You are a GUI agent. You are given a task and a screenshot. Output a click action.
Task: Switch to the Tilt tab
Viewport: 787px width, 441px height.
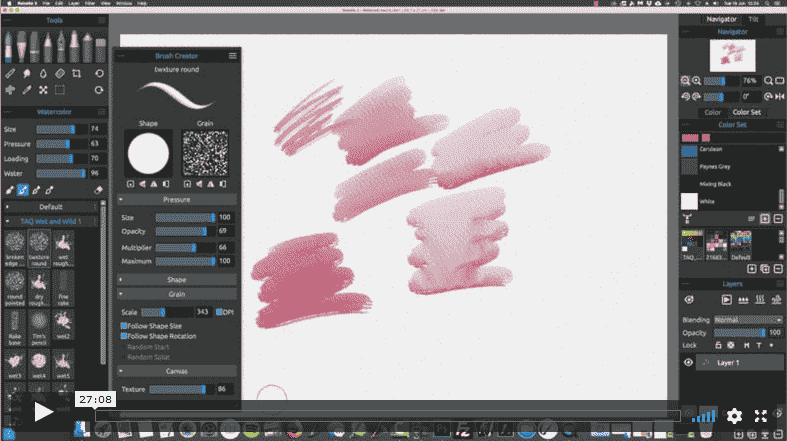[x=753, y=19]
